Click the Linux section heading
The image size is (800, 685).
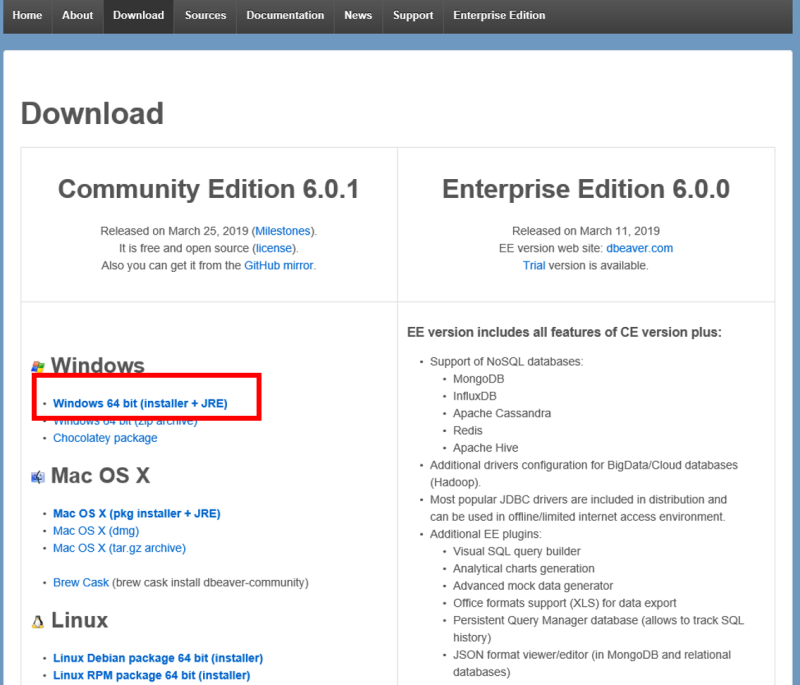80,620
